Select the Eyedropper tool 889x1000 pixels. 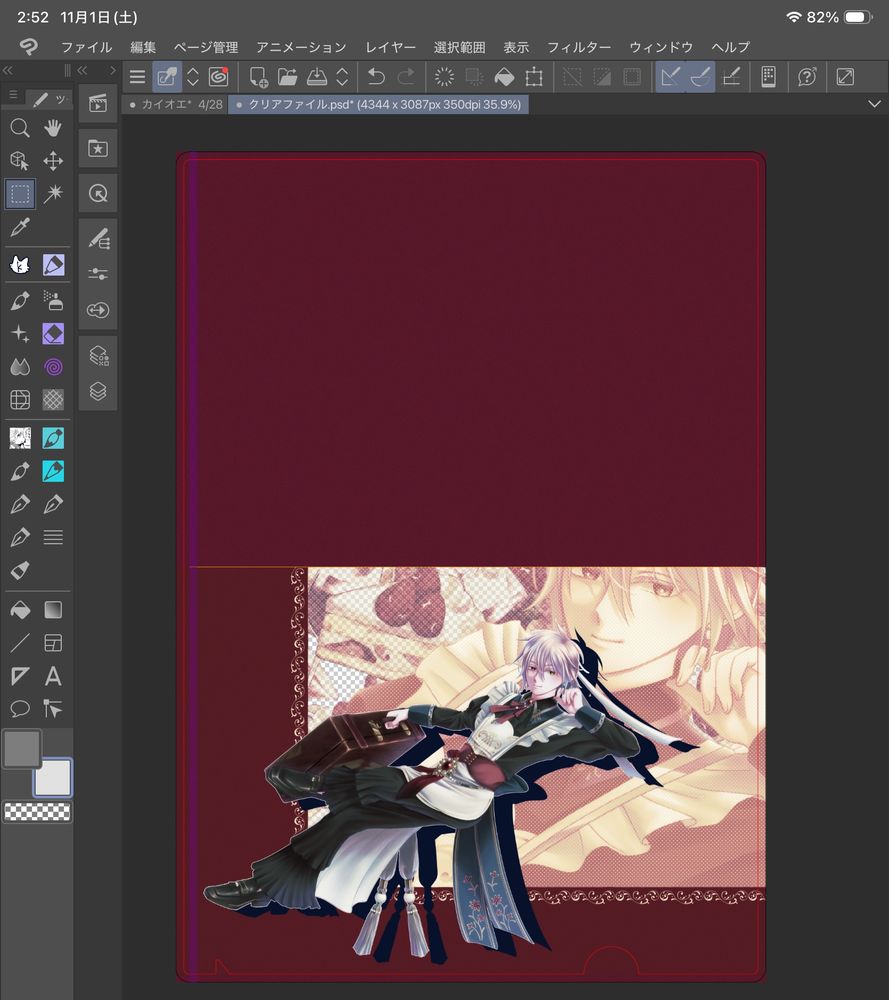[x=20, y=227]
